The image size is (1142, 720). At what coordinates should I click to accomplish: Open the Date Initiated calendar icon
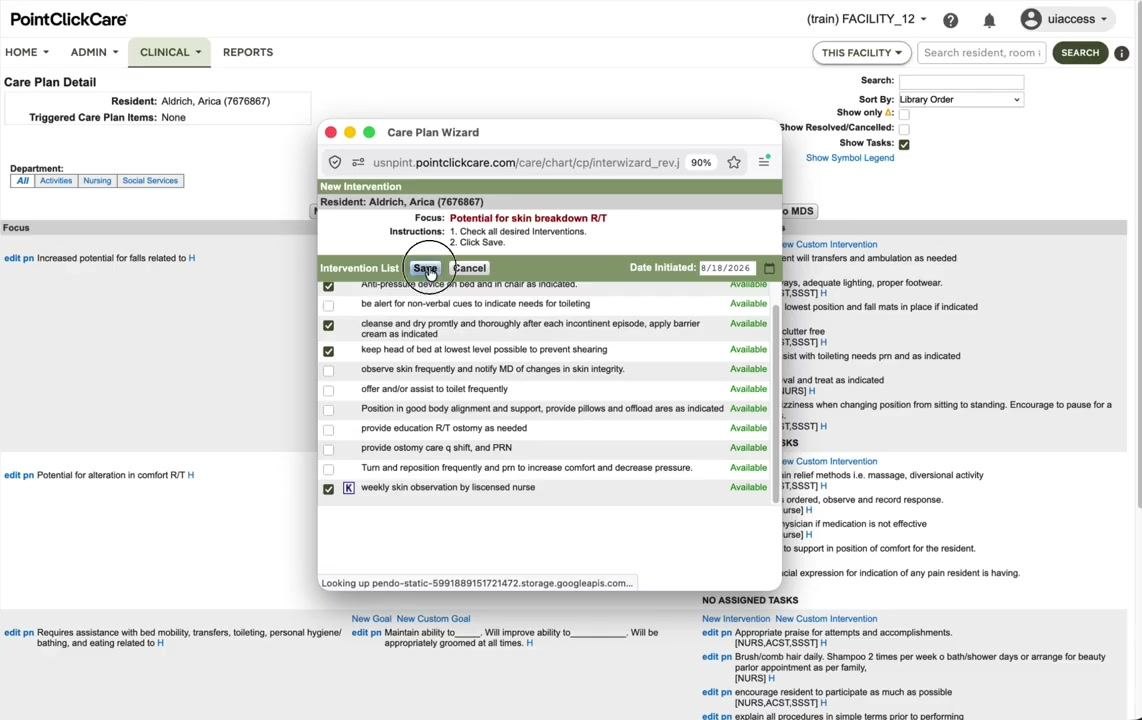(x=769, y=268)
